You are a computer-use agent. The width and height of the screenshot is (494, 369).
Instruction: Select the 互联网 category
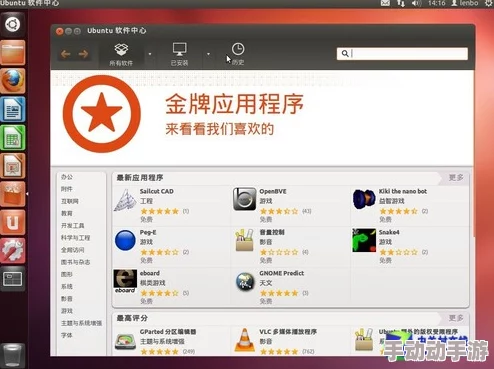click(70, 201)
